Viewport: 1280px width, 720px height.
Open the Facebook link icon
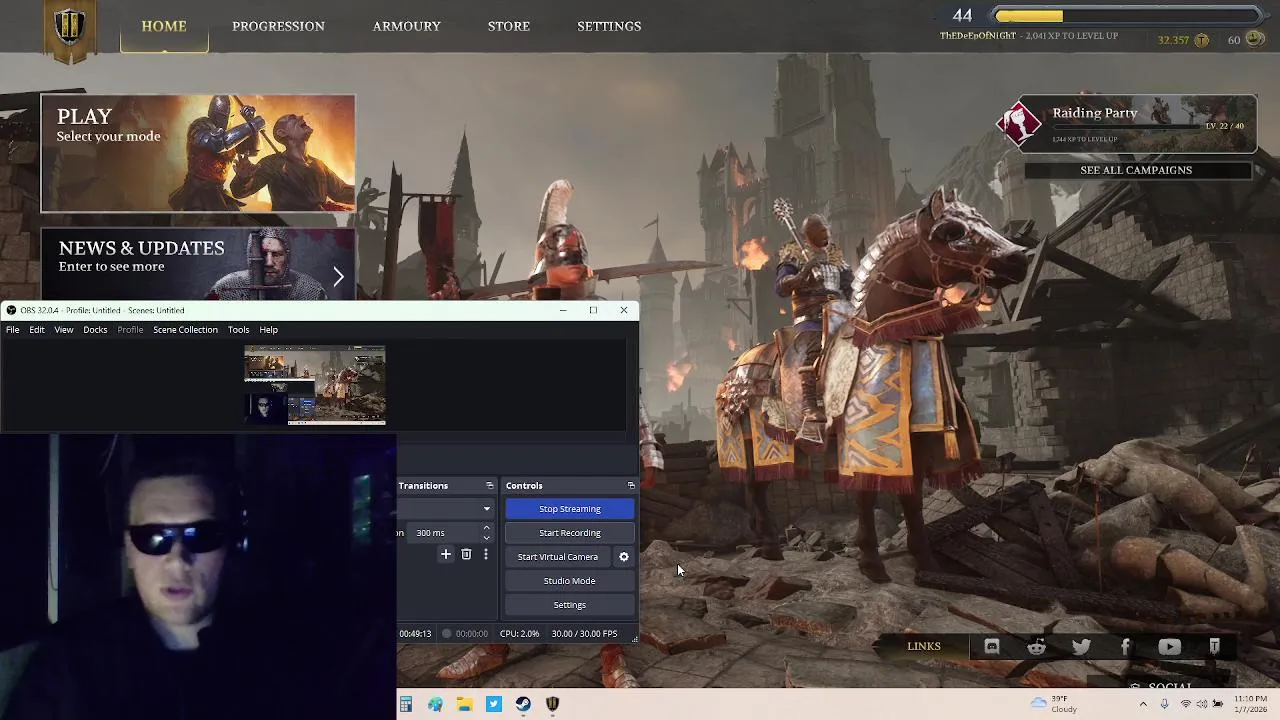click(1125, 647)
